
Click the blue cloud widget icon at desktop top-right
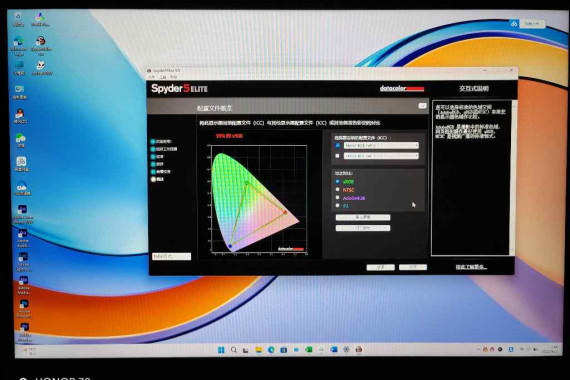click(514, 24)
